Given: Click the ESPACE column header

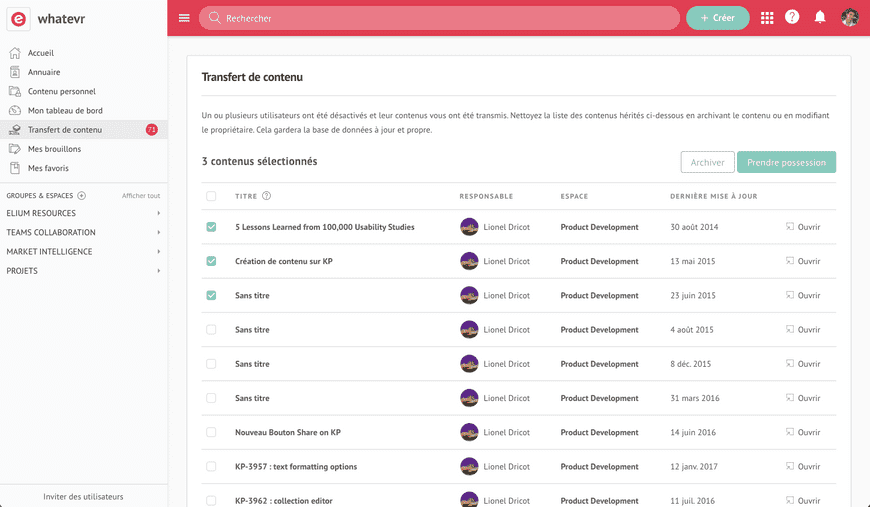Looking at the screenshot, I should point(574,196).
